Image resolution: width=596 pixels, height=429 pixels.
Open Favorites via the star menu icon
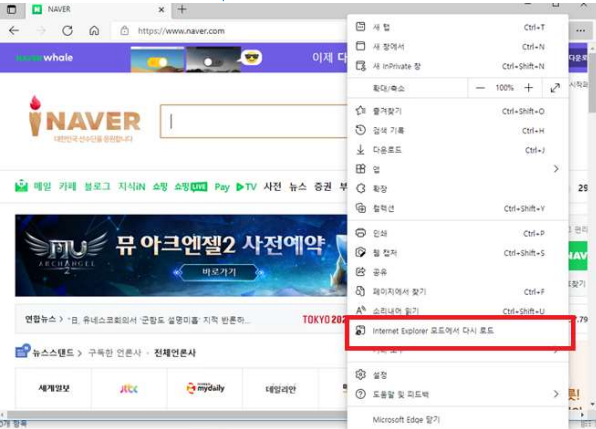tap(360, 111)
